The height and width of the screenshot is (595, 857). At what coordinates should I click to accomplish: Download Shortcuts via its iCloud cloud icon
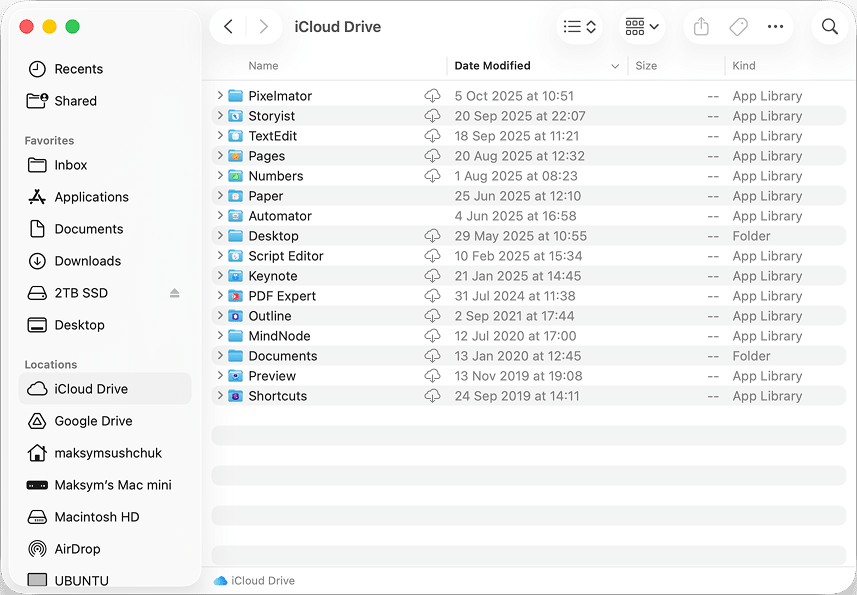(433, 396)
